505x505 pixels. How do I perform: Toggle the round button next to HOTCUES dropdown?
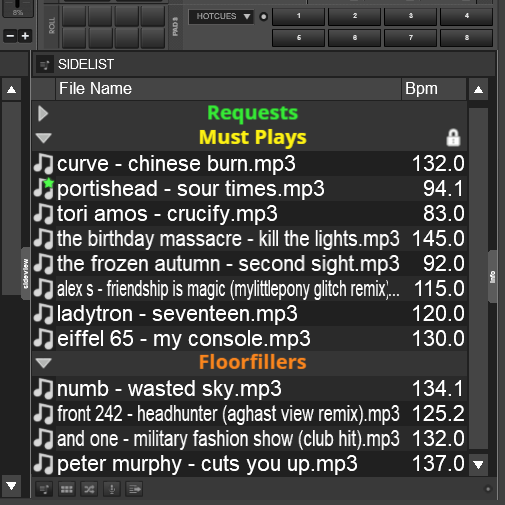263,16
